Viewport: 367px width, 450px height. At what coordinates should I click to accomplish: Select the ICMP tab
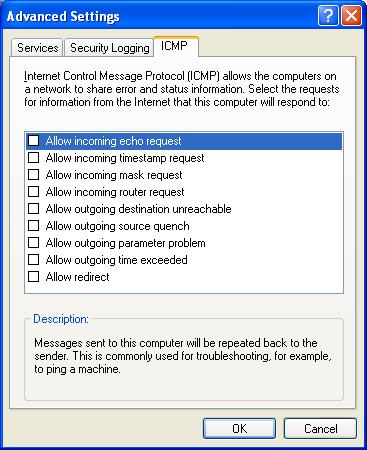(x=175, y=46)
